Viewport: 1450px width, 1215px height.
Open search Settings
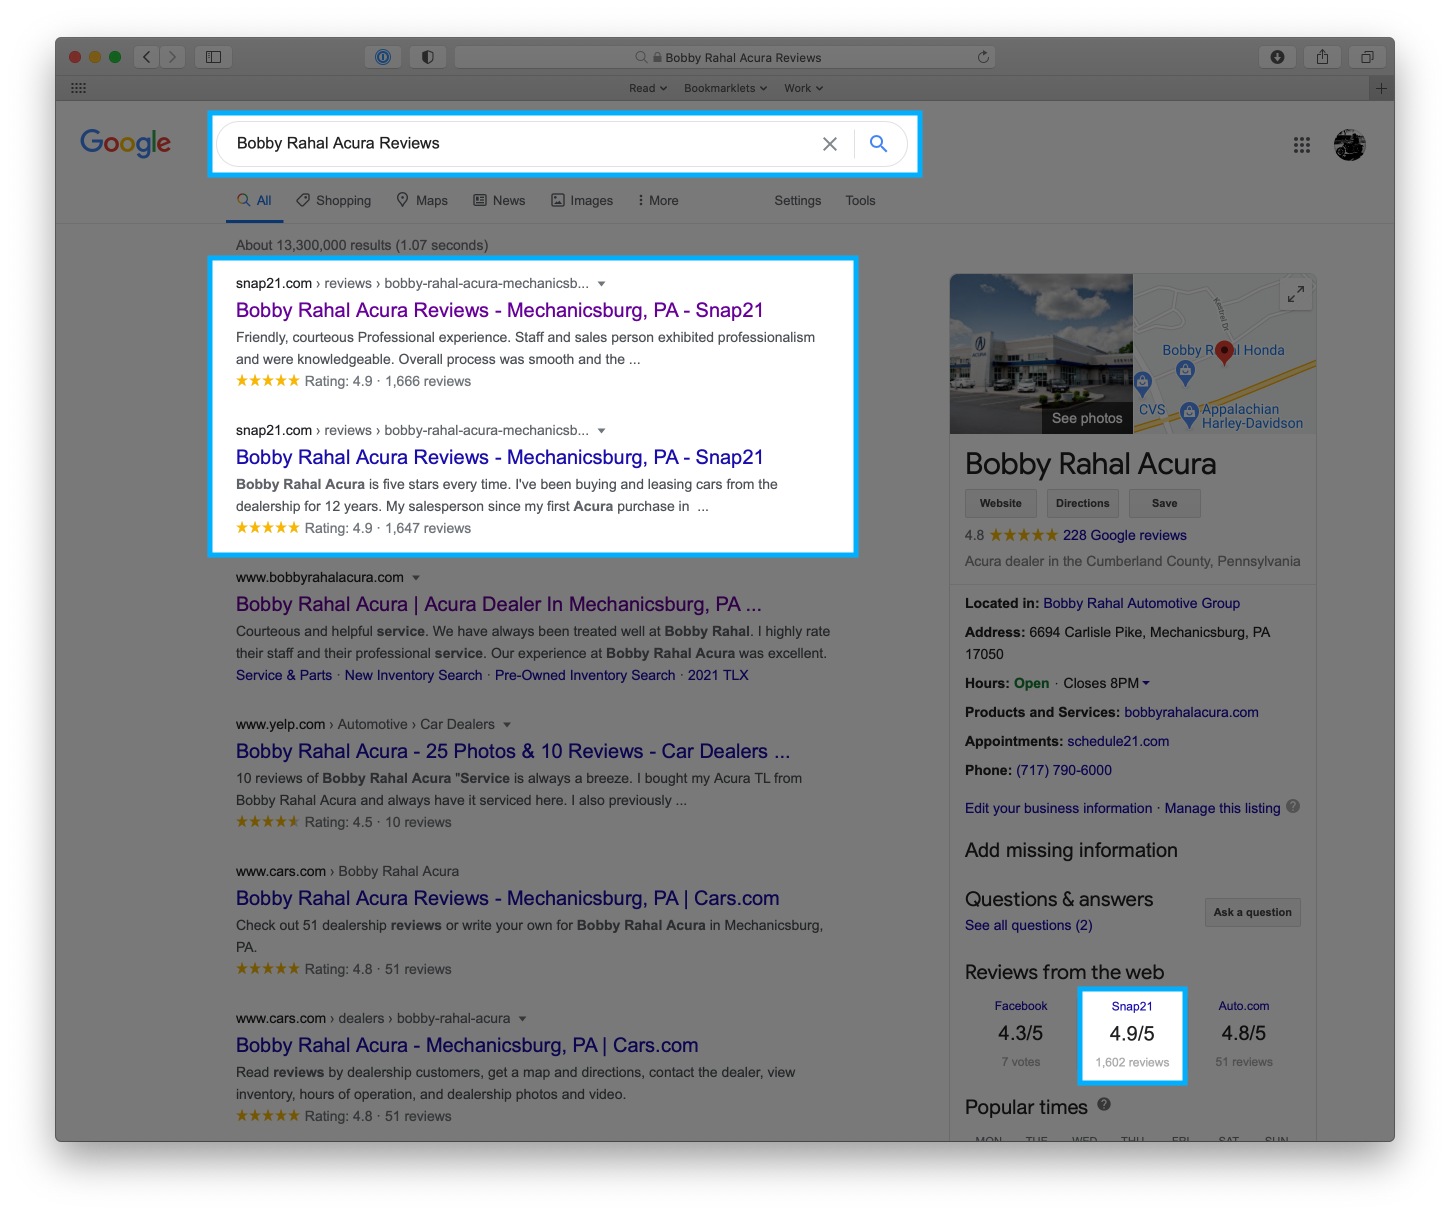click(x=797, y=200)
